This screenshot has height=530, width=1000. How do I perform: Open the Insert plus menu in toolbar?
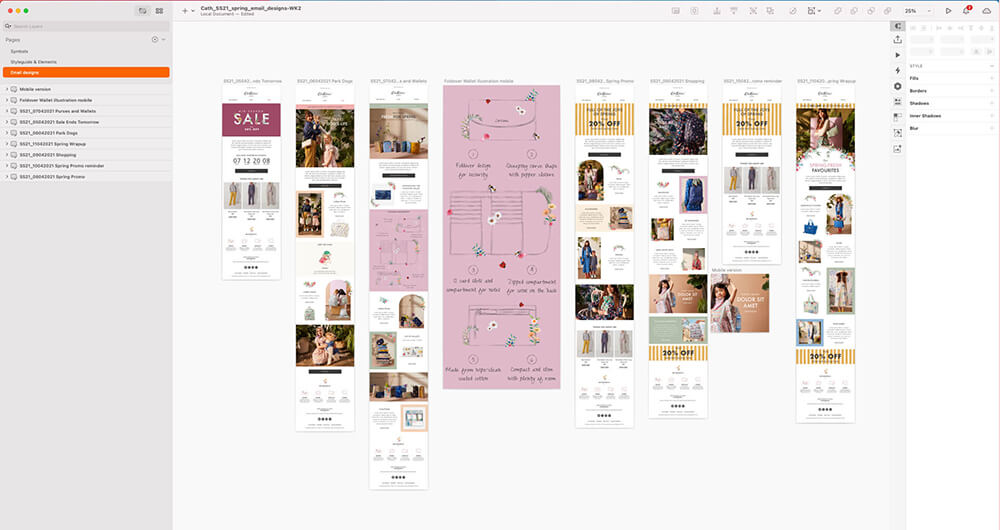pos(185,10)
